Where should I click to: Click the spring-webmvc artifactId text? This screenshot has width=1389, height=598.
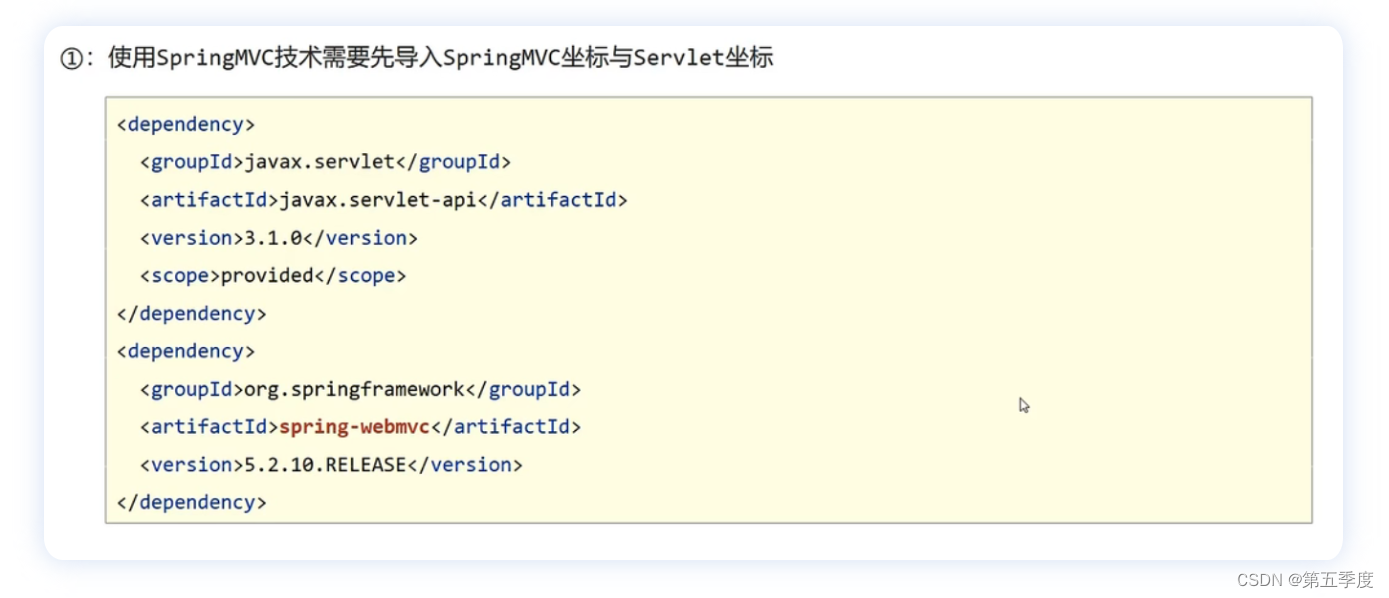[354, 427]
